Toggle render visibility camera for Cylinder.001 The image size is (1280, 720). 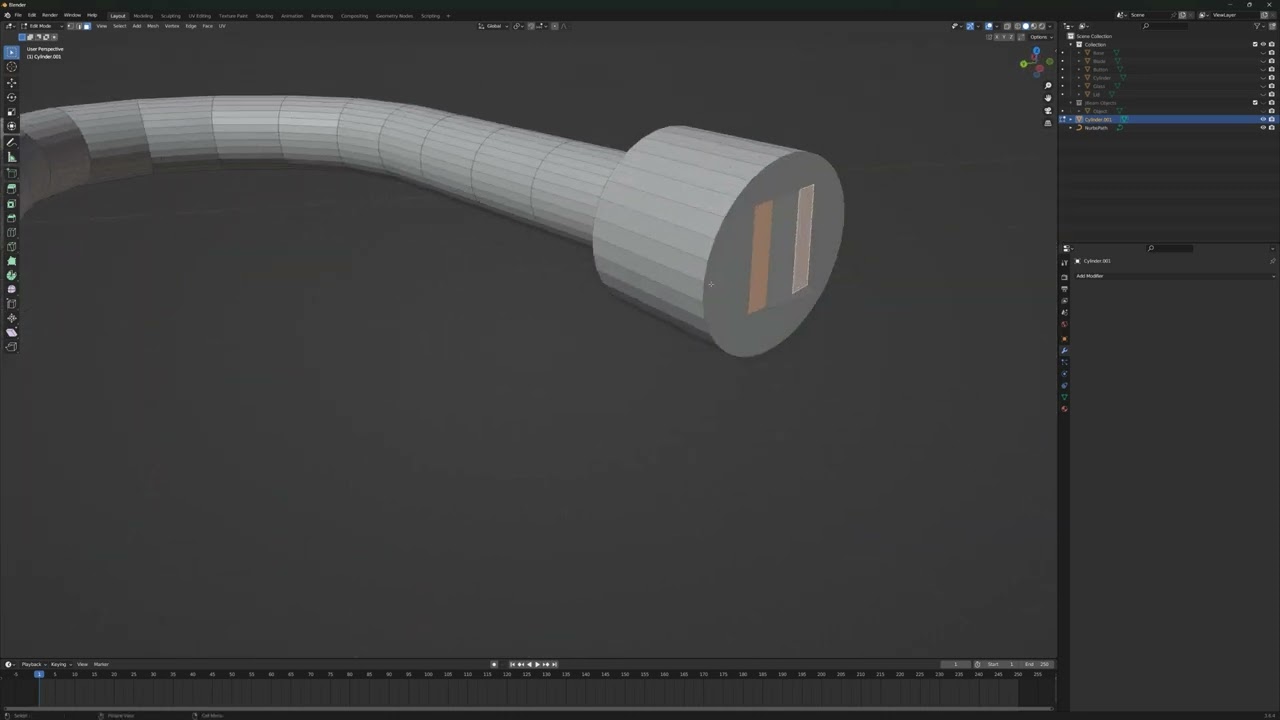tap(1272, 119)
